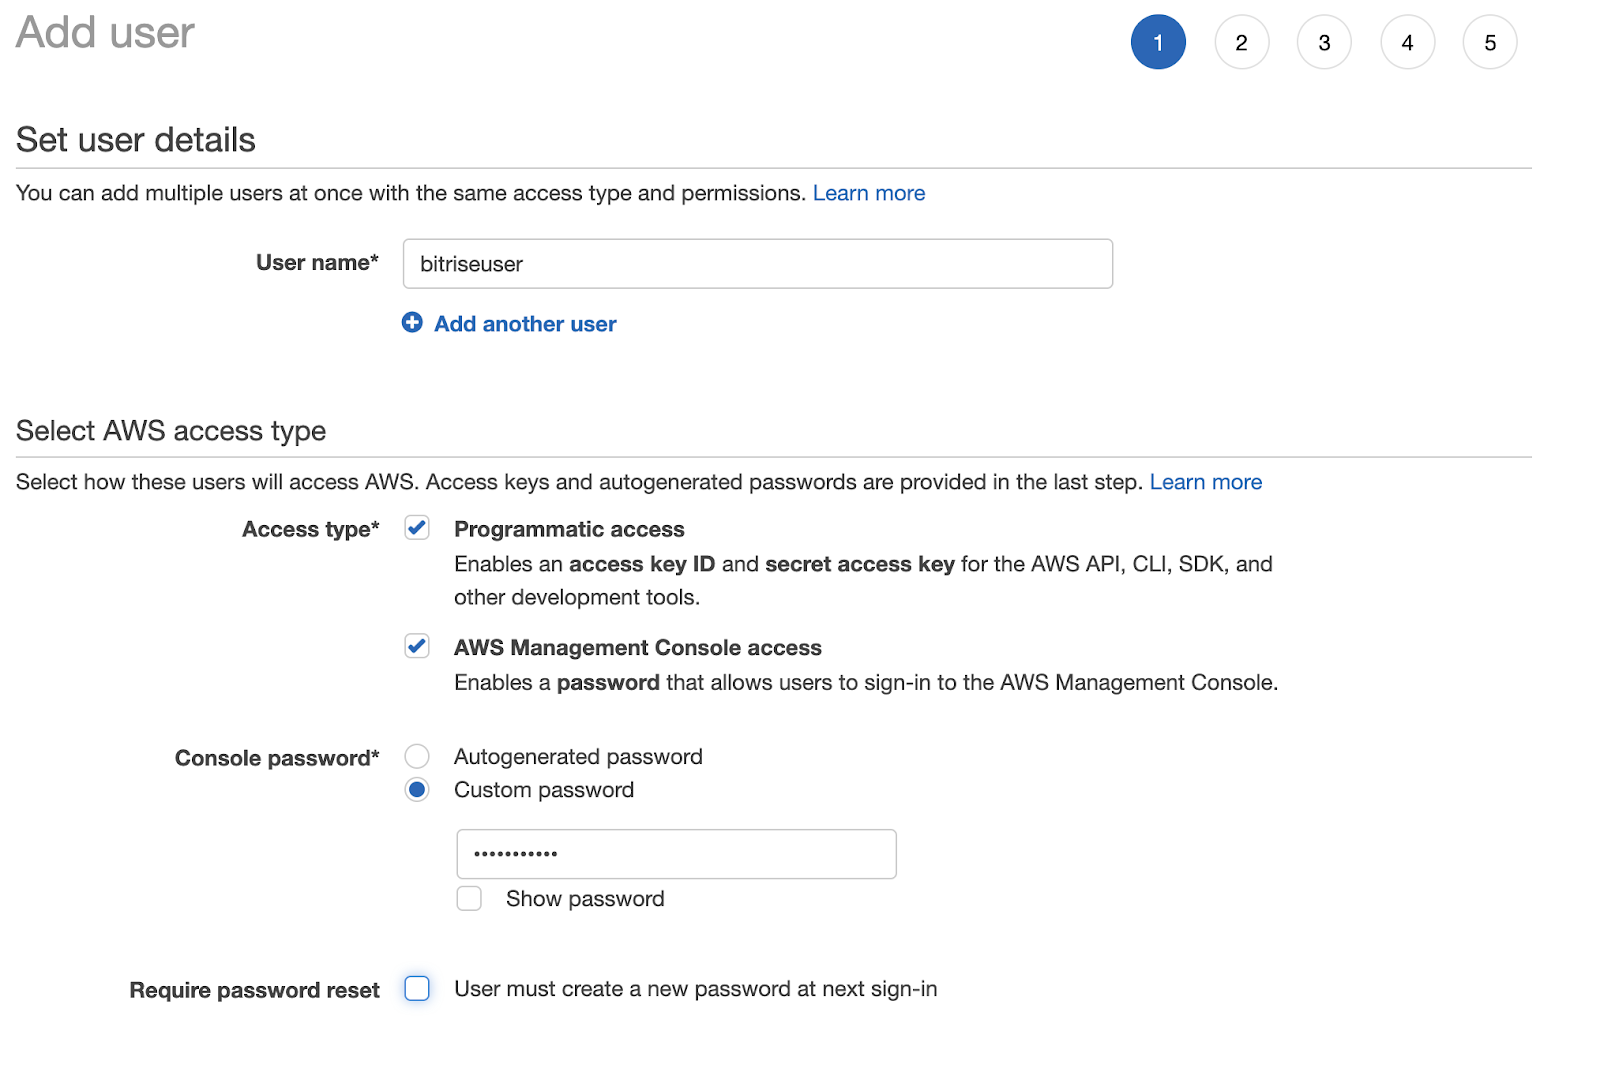Select the Autogenerated password radio button

[x=417, y=756]
